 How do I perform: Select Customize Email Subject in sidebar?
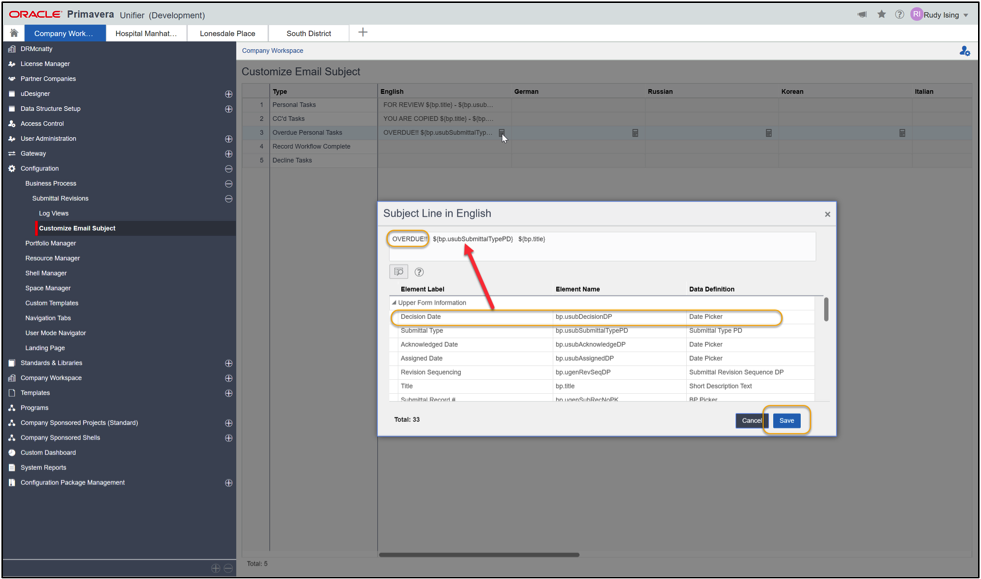point(77,228)
